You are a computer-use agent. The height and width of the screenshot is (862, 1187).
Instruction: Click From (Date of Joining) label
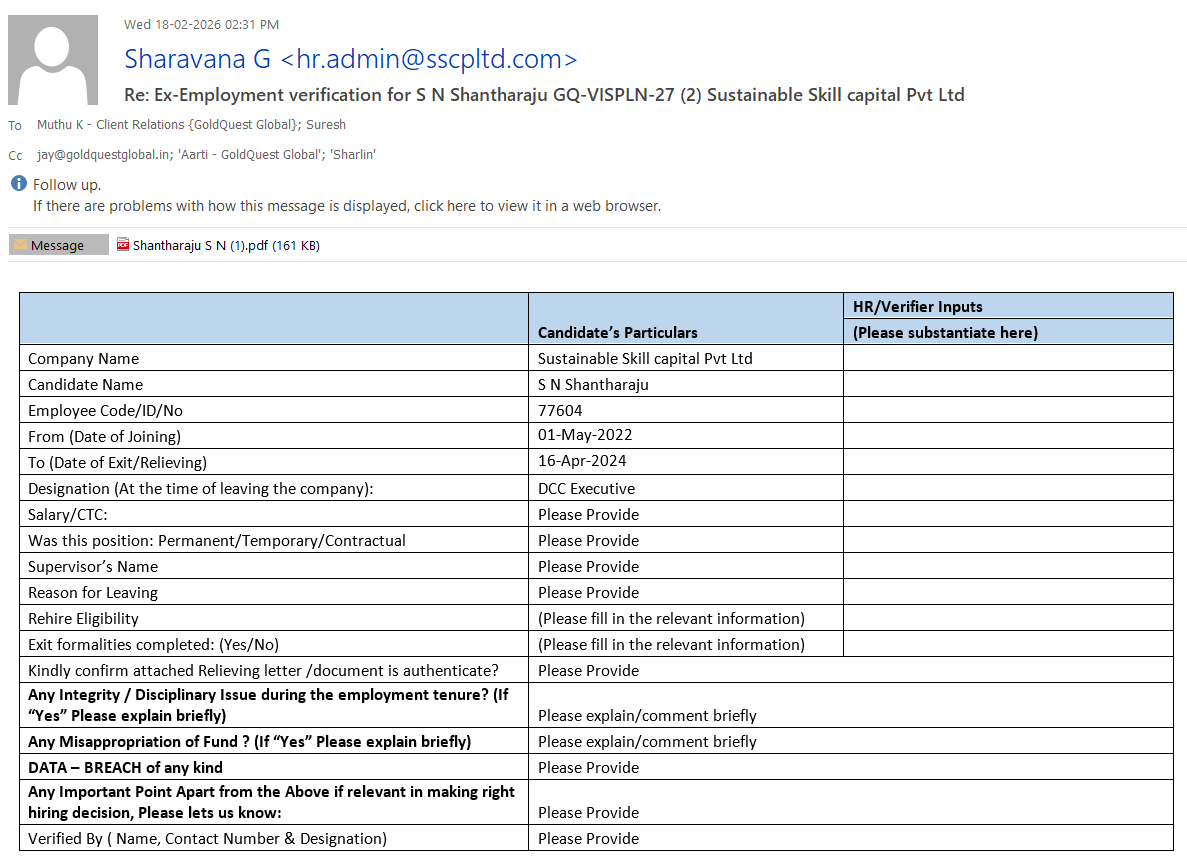(104, 437)
